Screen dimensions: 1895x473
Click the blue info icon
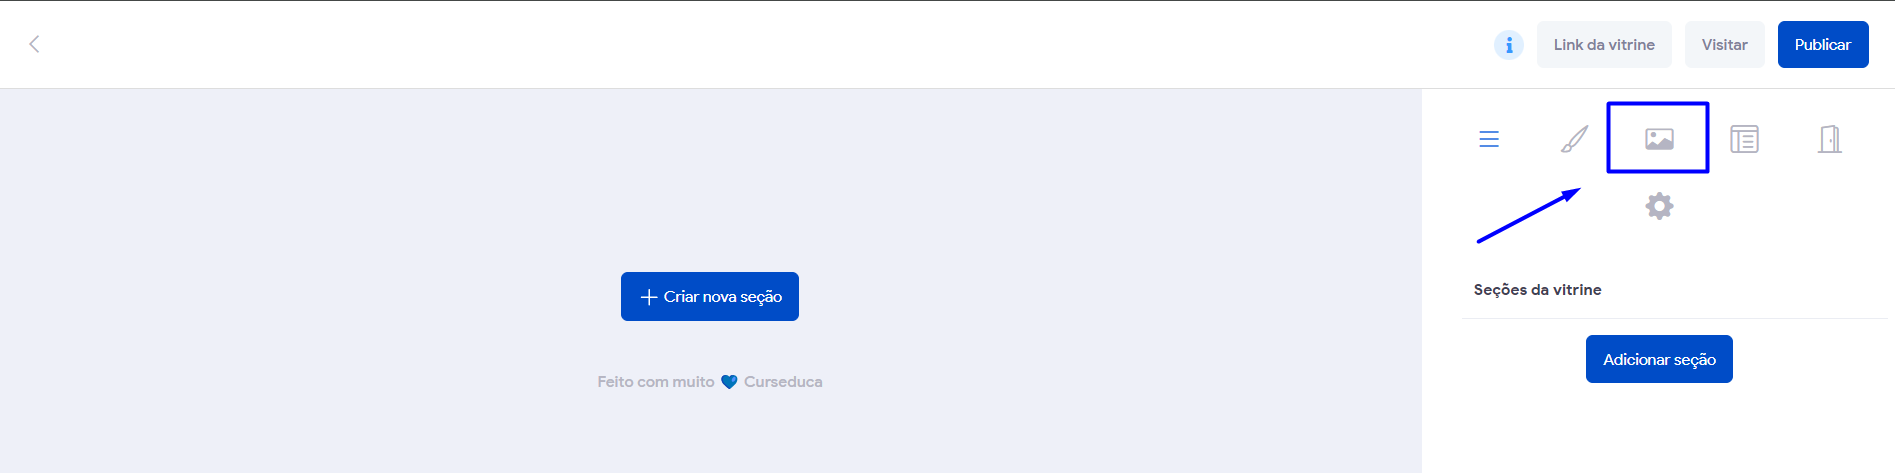click(1508, 45)
